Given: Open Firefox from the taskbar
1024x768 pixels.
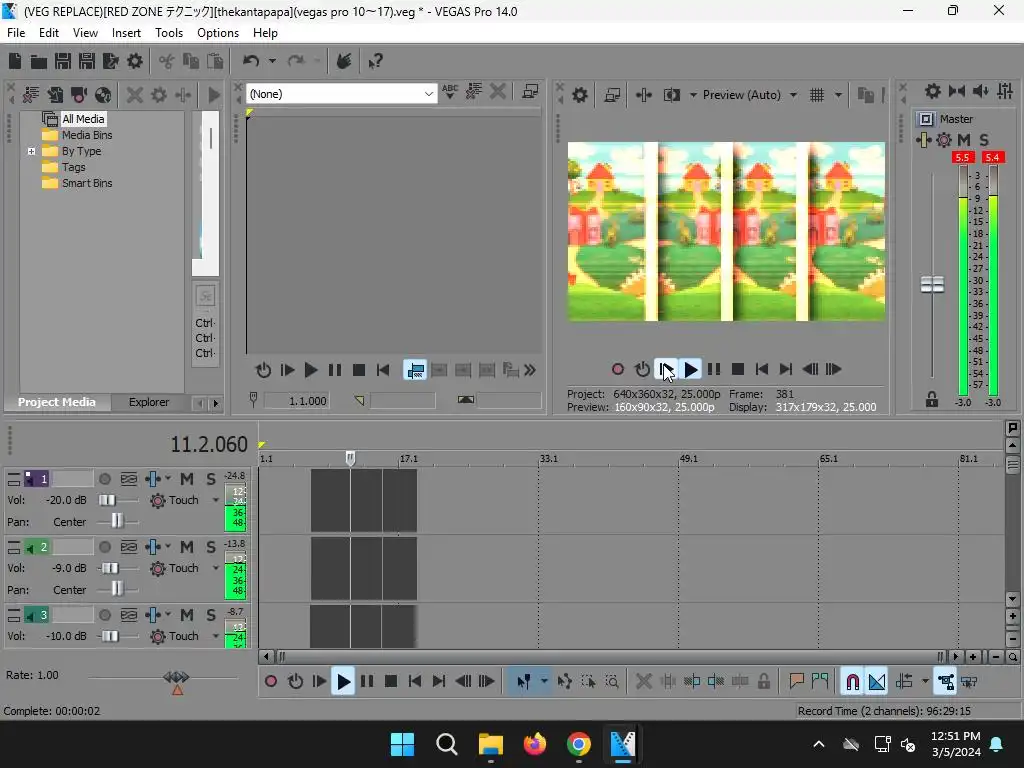Looking at the screenshot, I should pyautogui.click(x=534, y=744).
